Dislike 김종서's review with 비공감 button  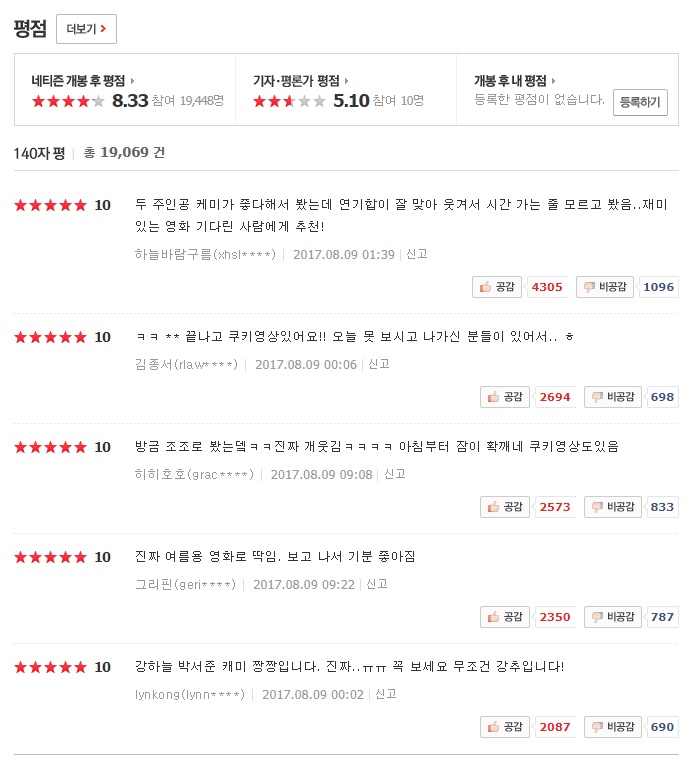(x=613, y=397)
